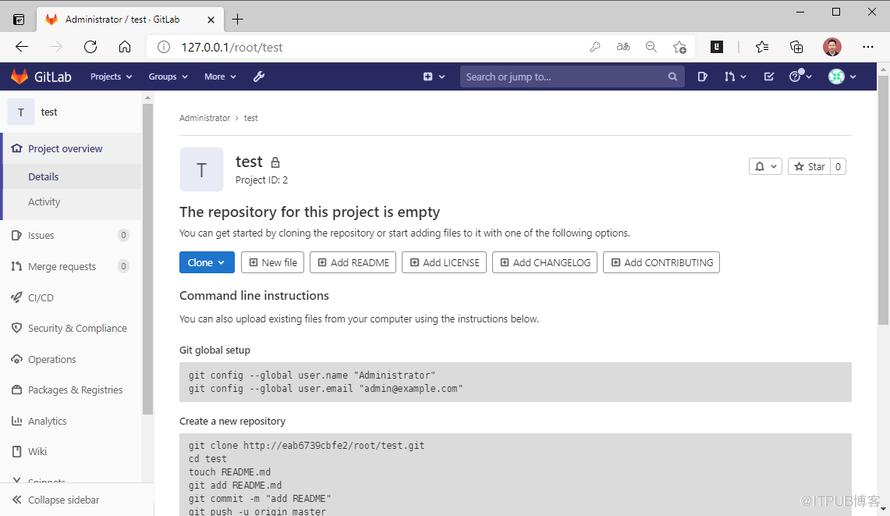Click the test breadcrumb link
The height and width of the screenshot is (516, 890).
point(251,118)
